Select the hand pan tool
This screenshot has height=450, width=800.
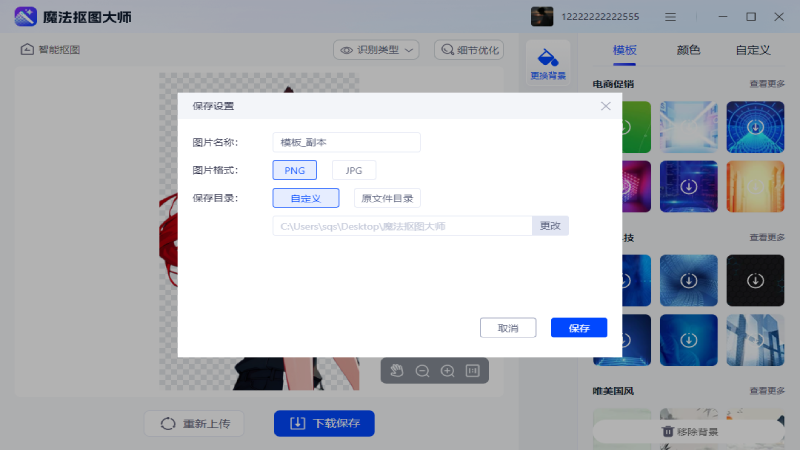coord(396,371)
